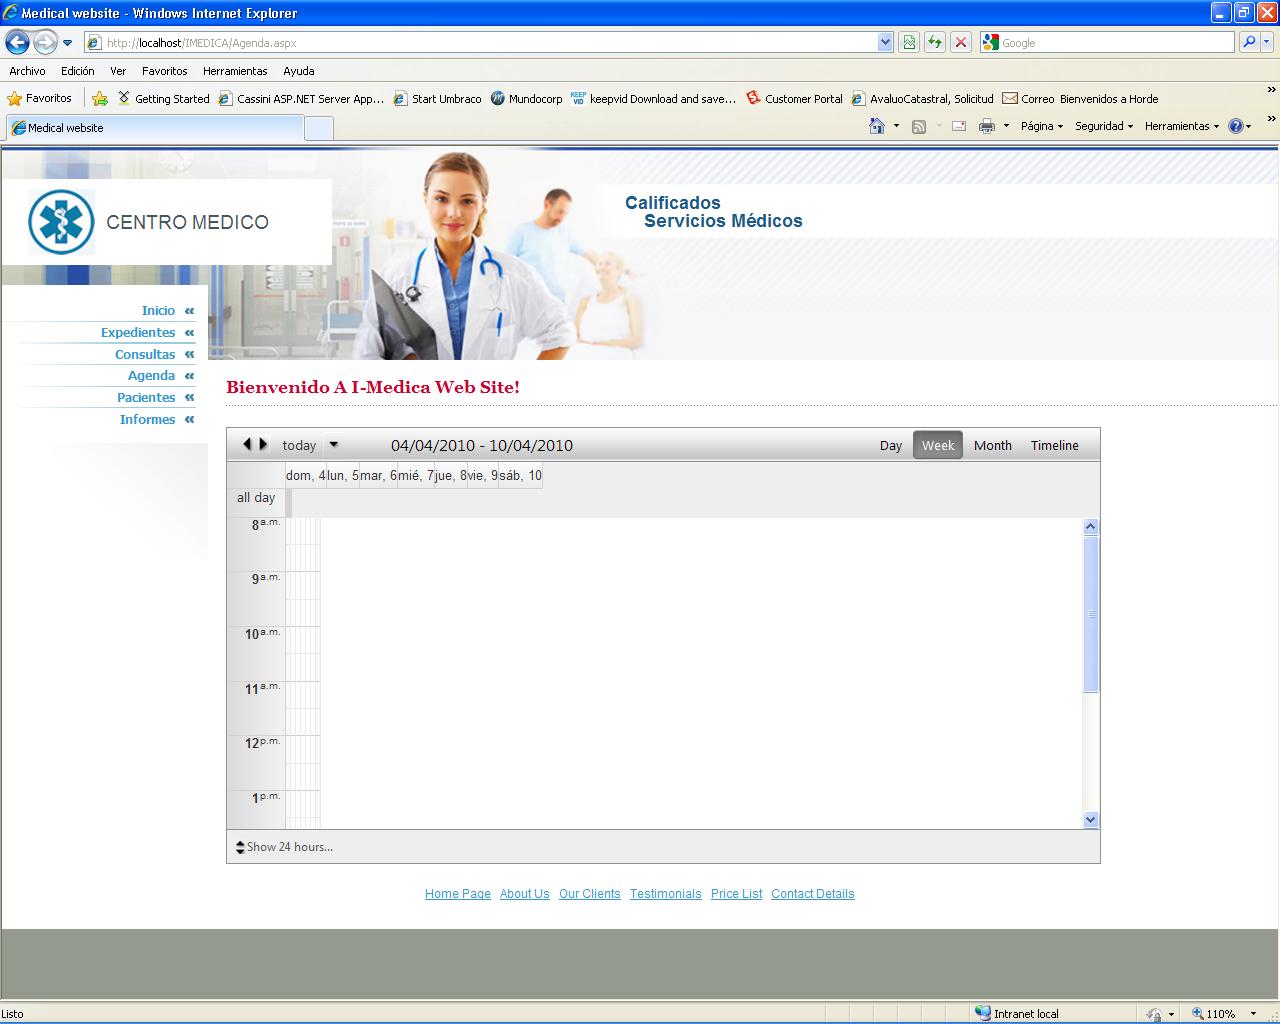Open the Start Umbraco favorite
This screenshot has width=1280, height=1024.
click(437, 98)
